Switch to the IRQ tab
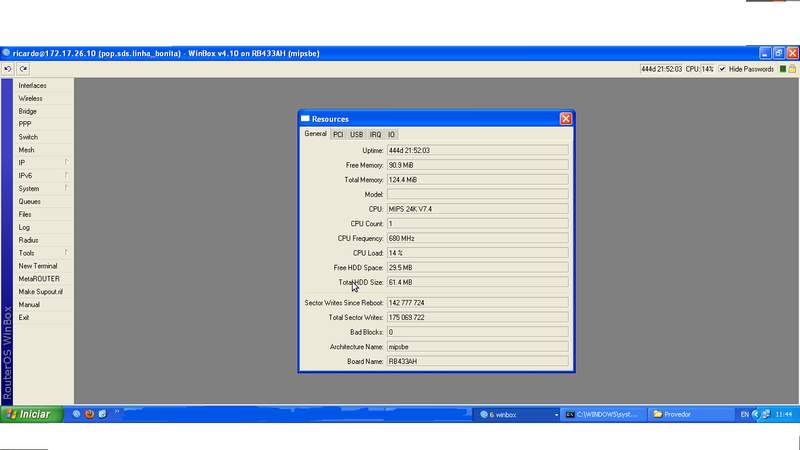The width and height of the screenshot is (800, 450). 376,135
